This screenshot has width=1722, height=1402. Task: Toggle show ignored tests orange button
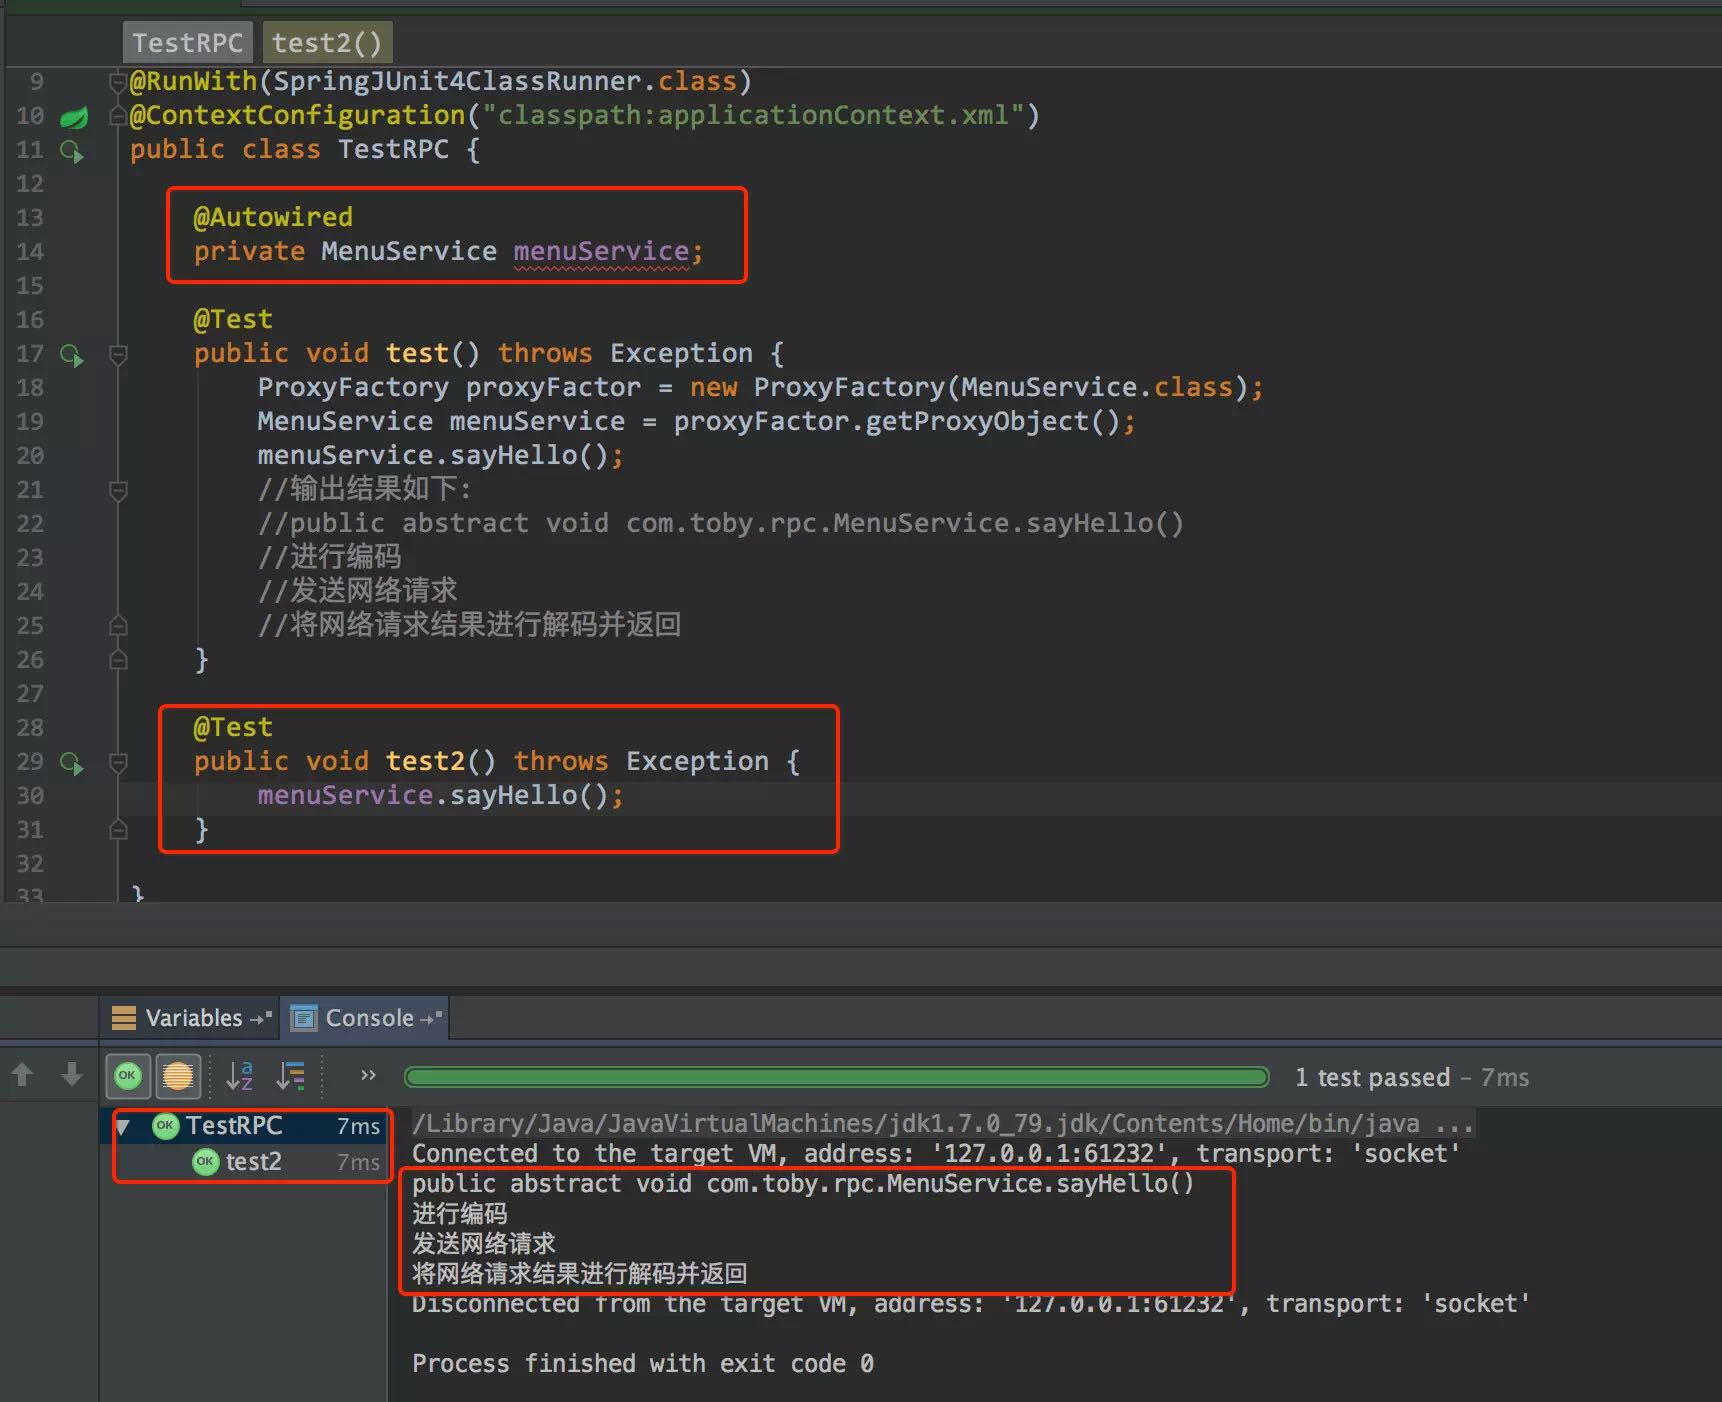click(178, 1076)
